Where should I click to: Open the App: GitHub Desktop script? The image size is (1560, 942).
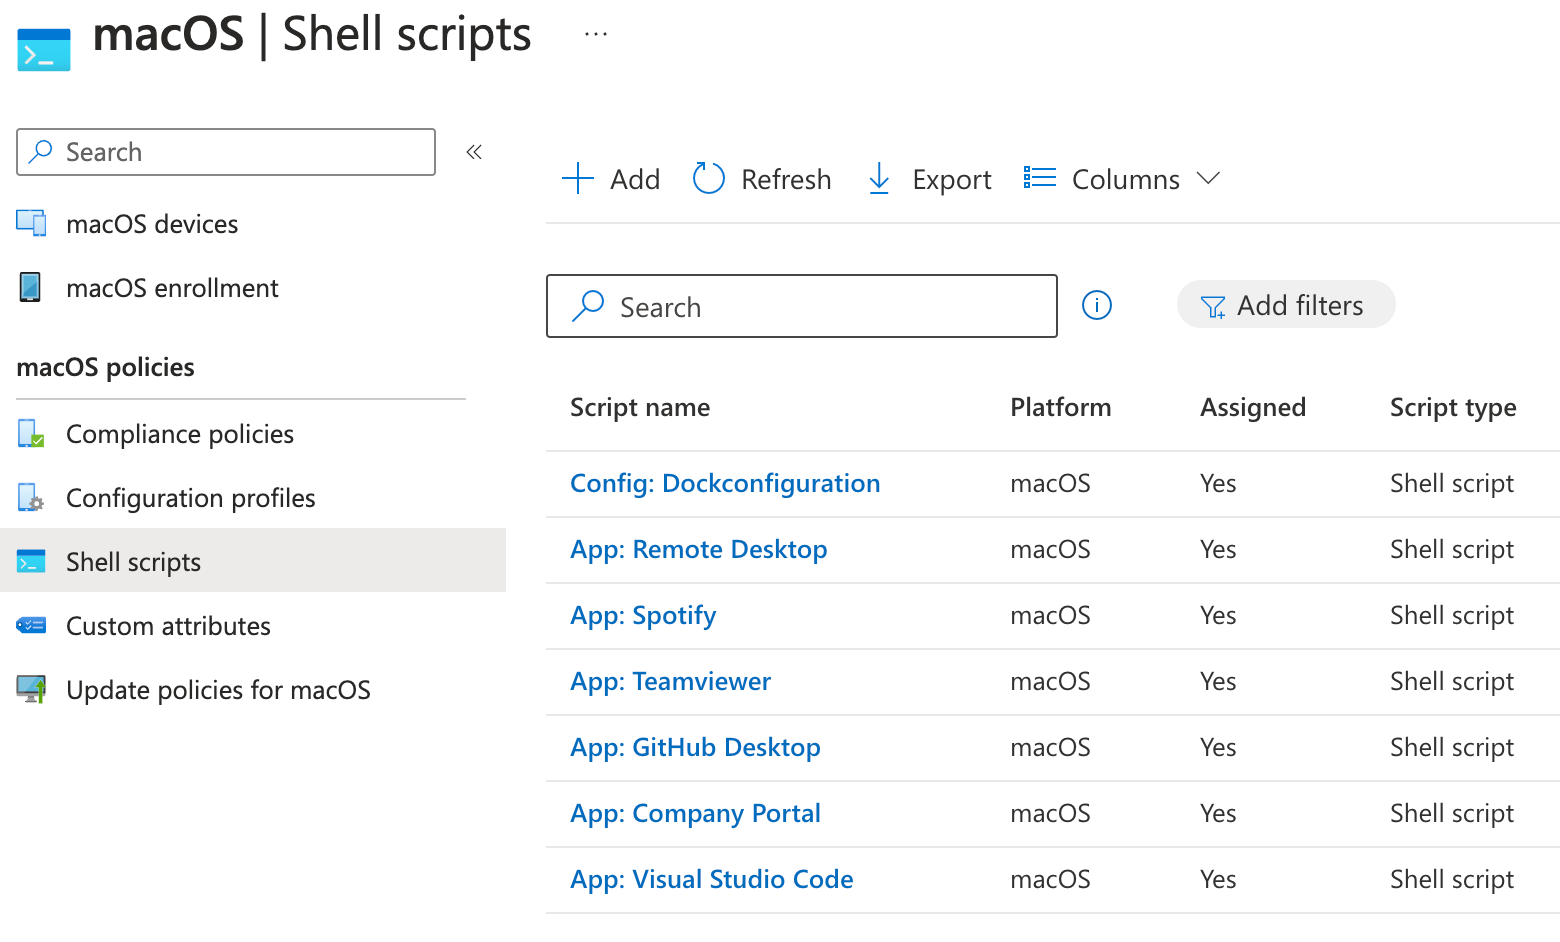pos(695,748)
